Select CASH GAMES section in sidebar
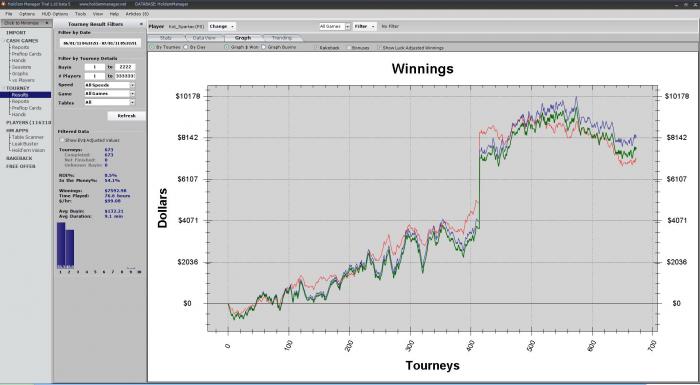The width and height of the screenshot is (700, 385). (x=22, y=41)
